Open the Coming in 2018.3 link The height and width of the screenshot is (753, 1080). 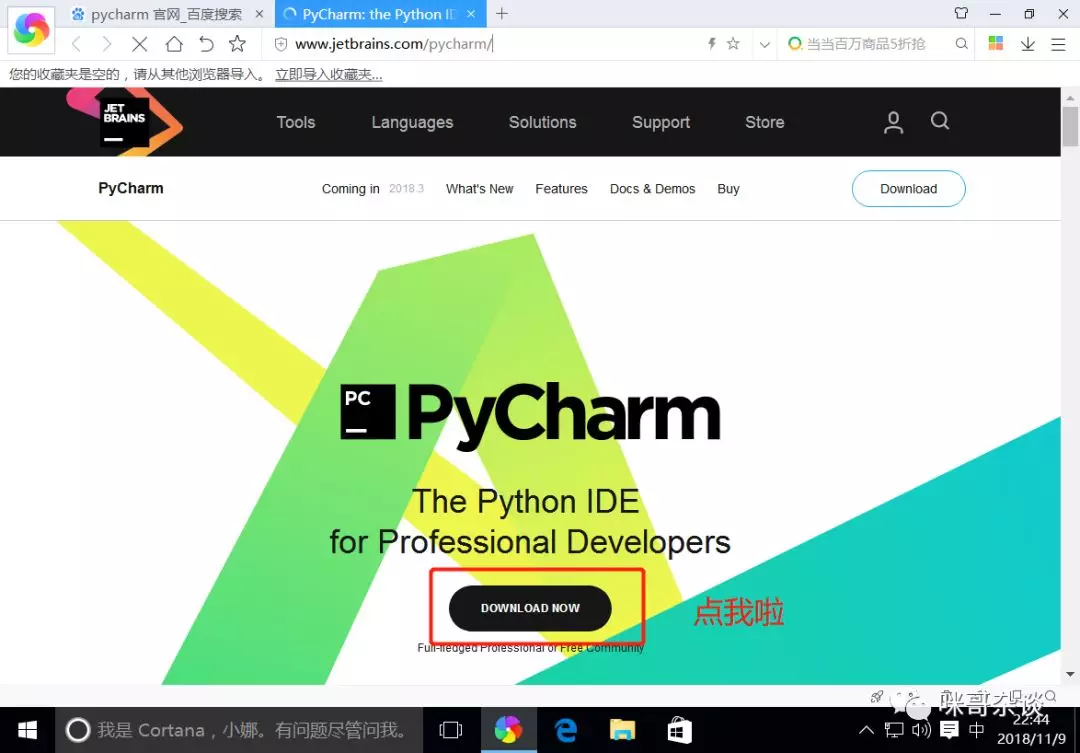[373, 189]
